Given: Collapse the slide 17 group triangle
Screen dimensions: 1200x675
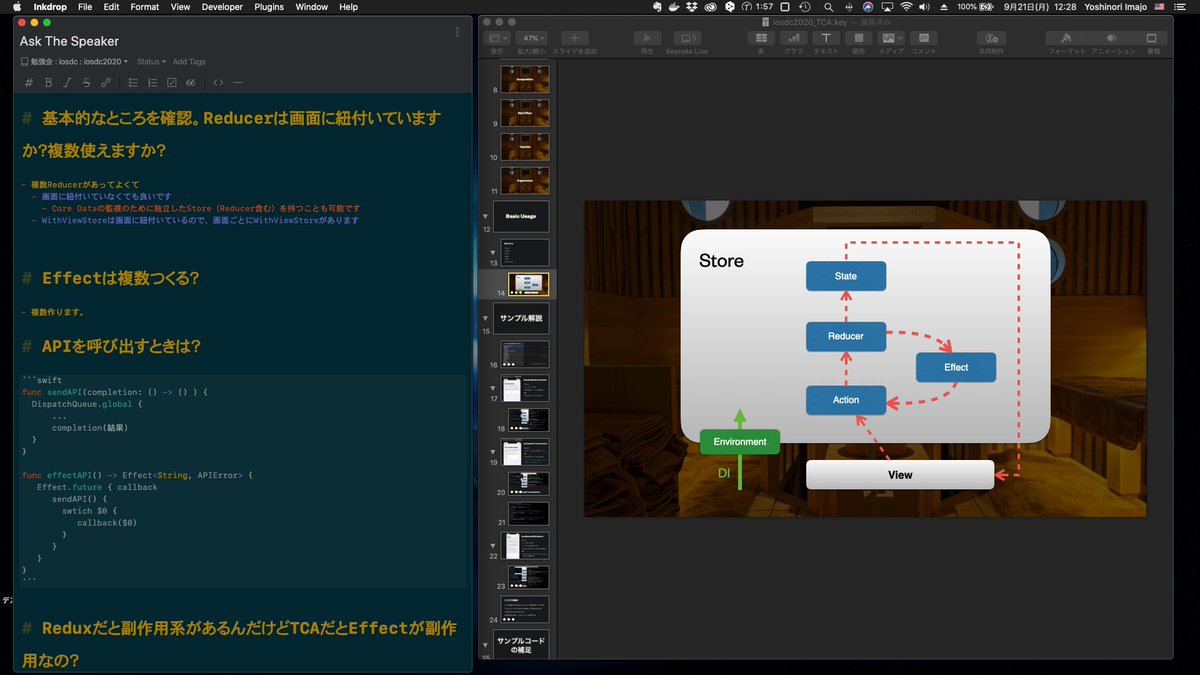Looking at the screenshot, I should [x=492, y=386].
